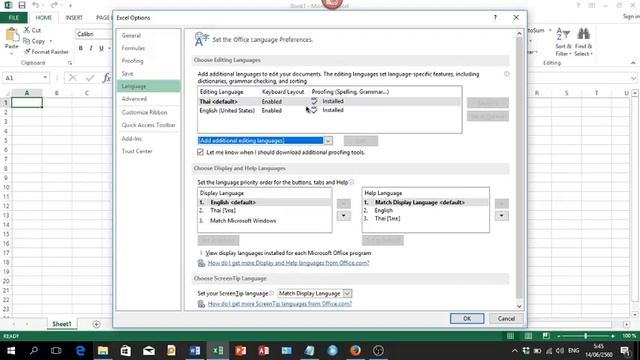The height and width of the screenshot is (360, 640).
Task: Click the Copy command in ribbon
Action: point(35,41)
